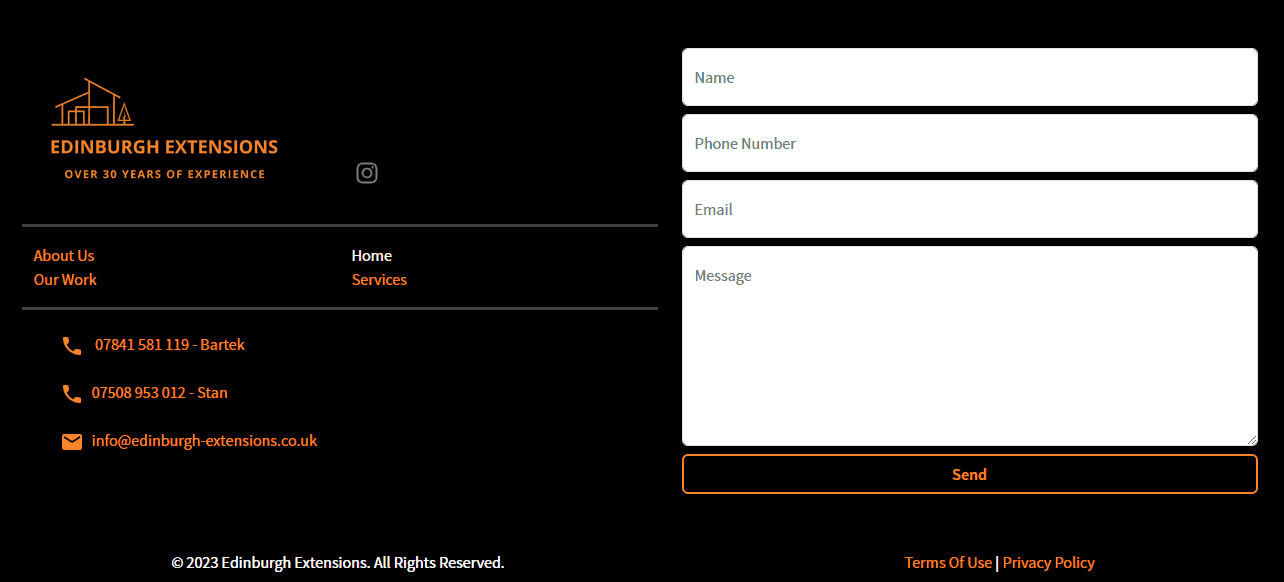This screenshot has height=582, width=1284.
Task: Open the Our Work page
Action: [64, 279]
